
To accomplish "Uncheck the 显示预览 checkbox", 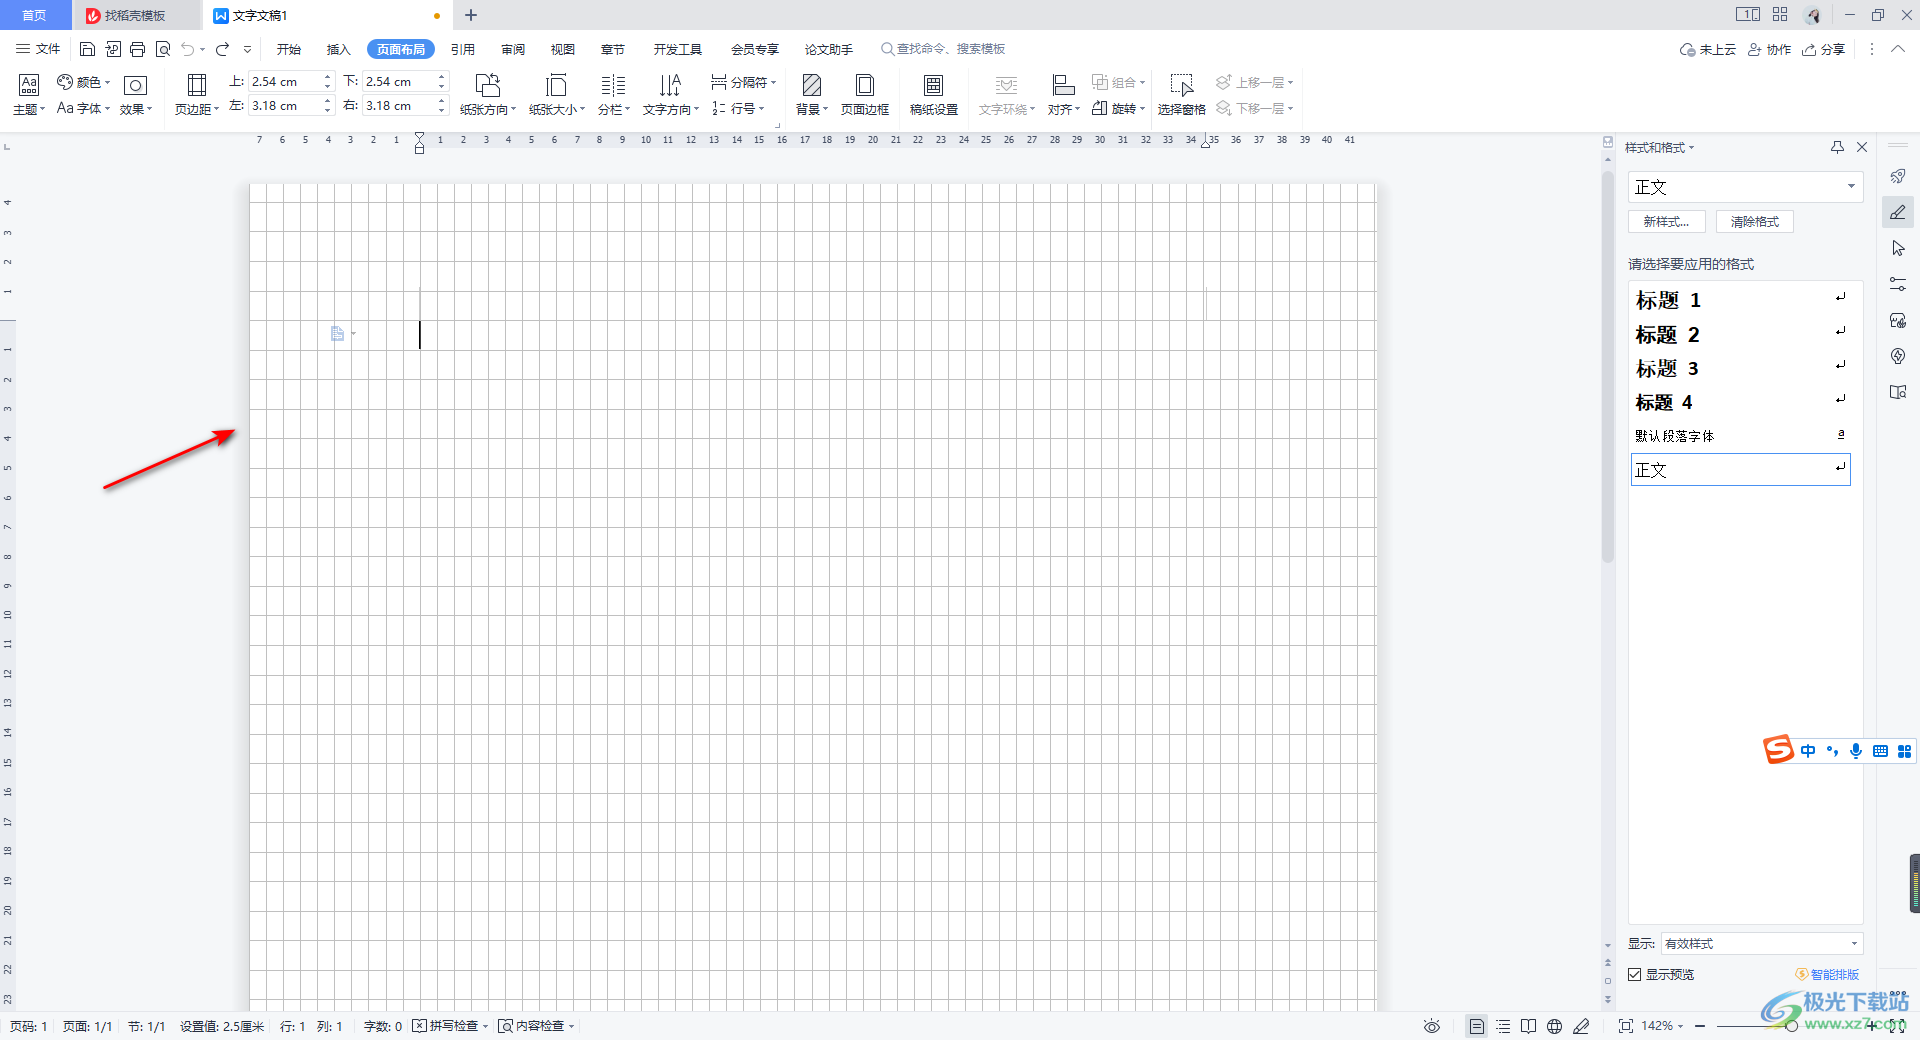I will tap(1635, 974).
